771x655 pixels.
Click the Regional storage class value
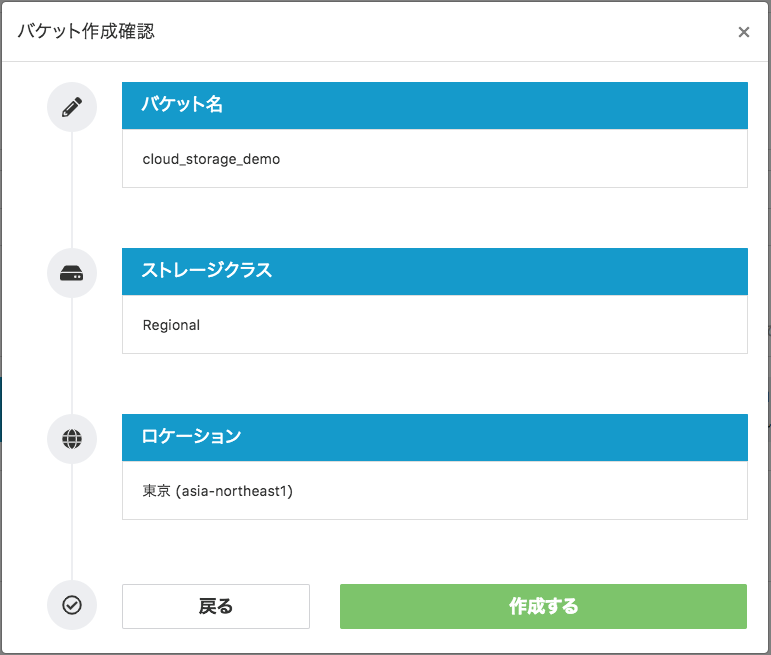click(171, 325)
